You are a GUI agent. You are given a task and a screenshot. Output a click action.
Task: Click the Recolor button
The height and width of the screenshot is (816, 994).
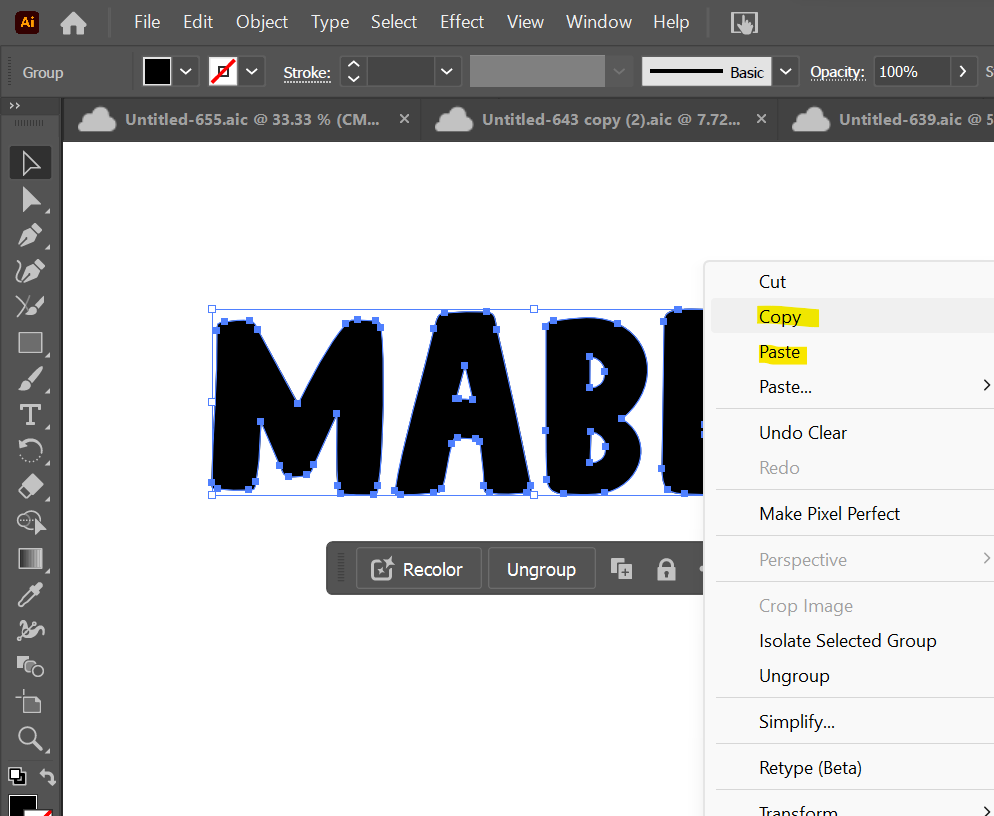click(418, 570)
